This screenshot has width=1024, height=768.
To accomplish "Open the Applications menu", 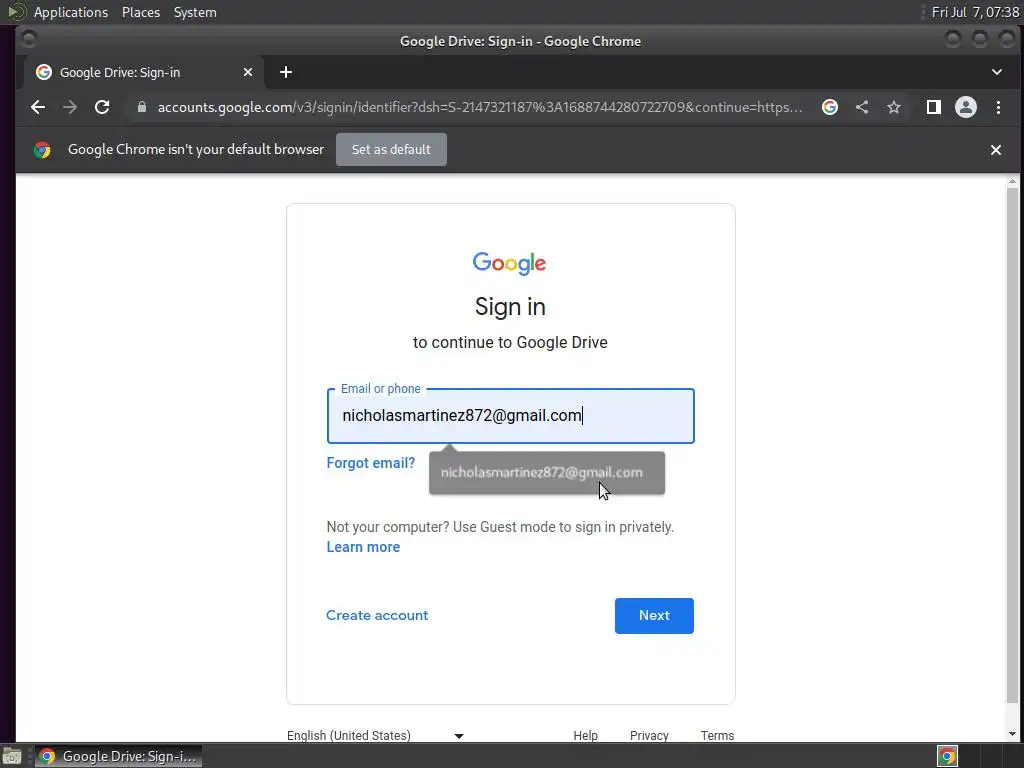I will point(71,12).
